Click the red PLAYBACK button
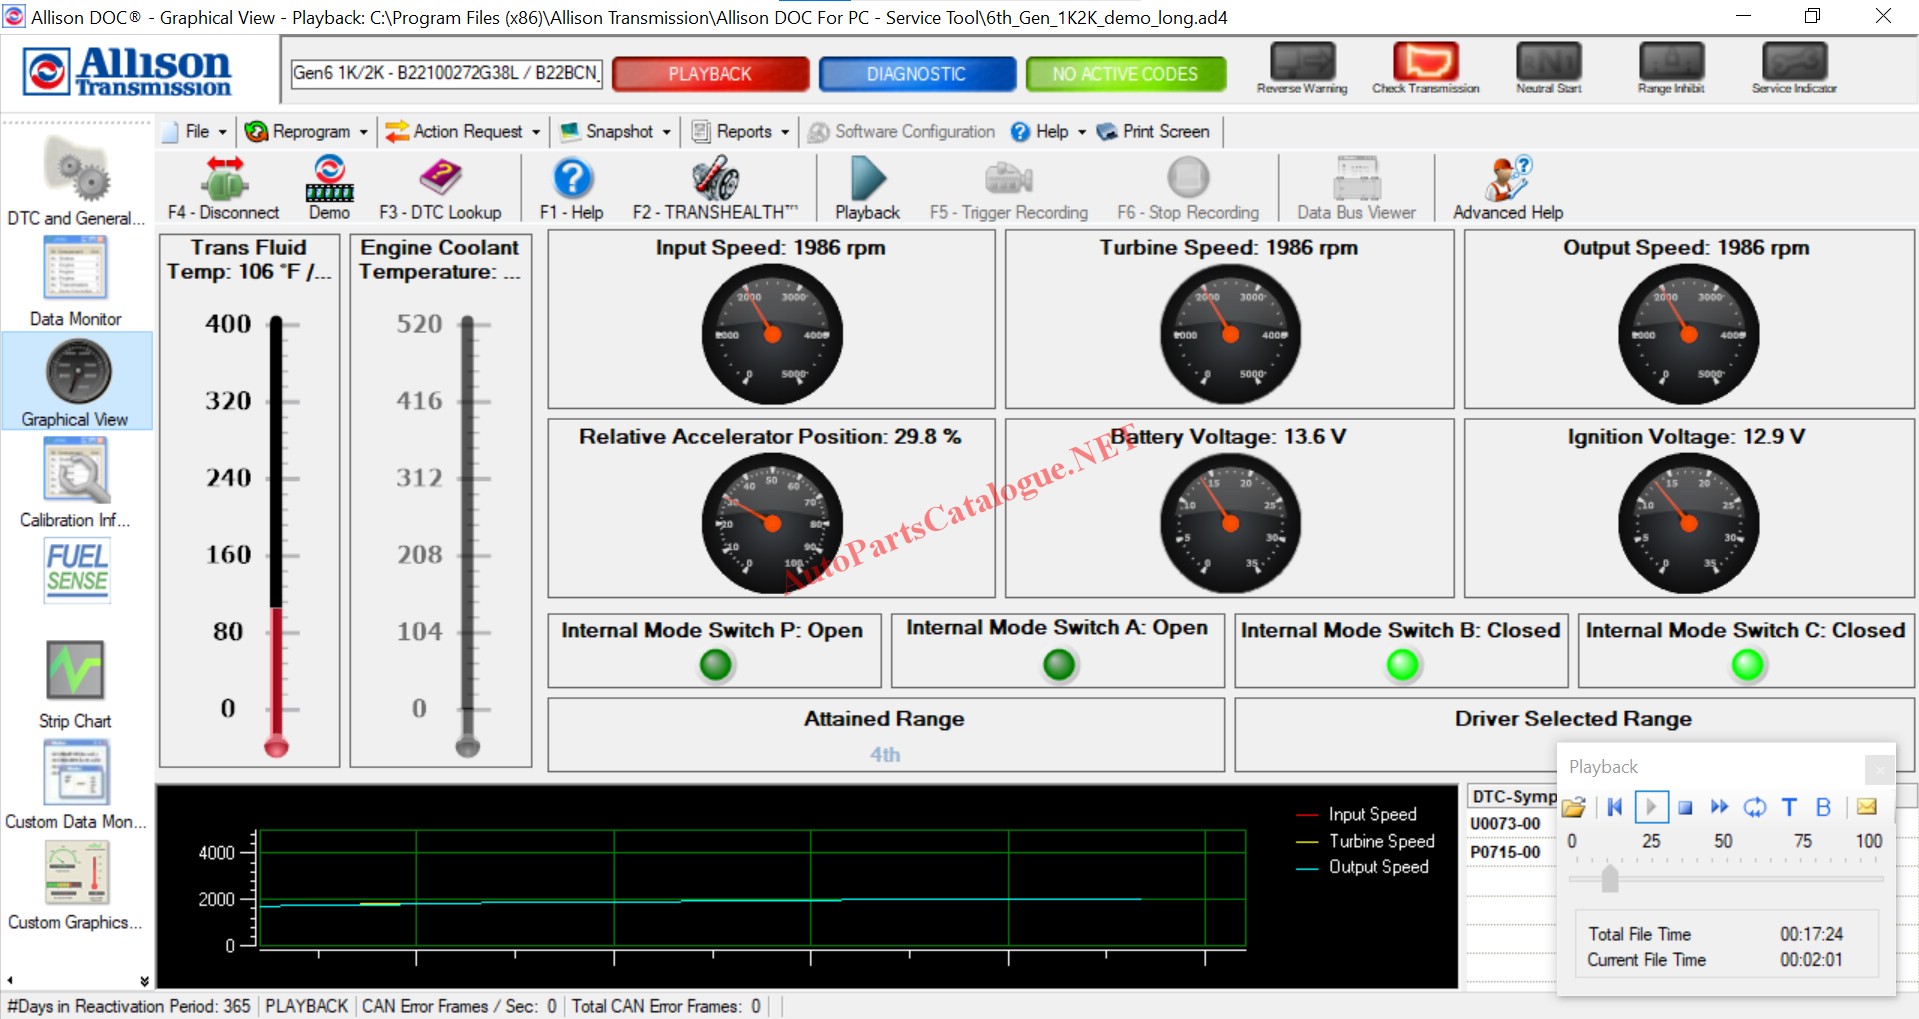Image resolution: width=1919 pixels, height=1019 pixels. click(x=710, y=74)
